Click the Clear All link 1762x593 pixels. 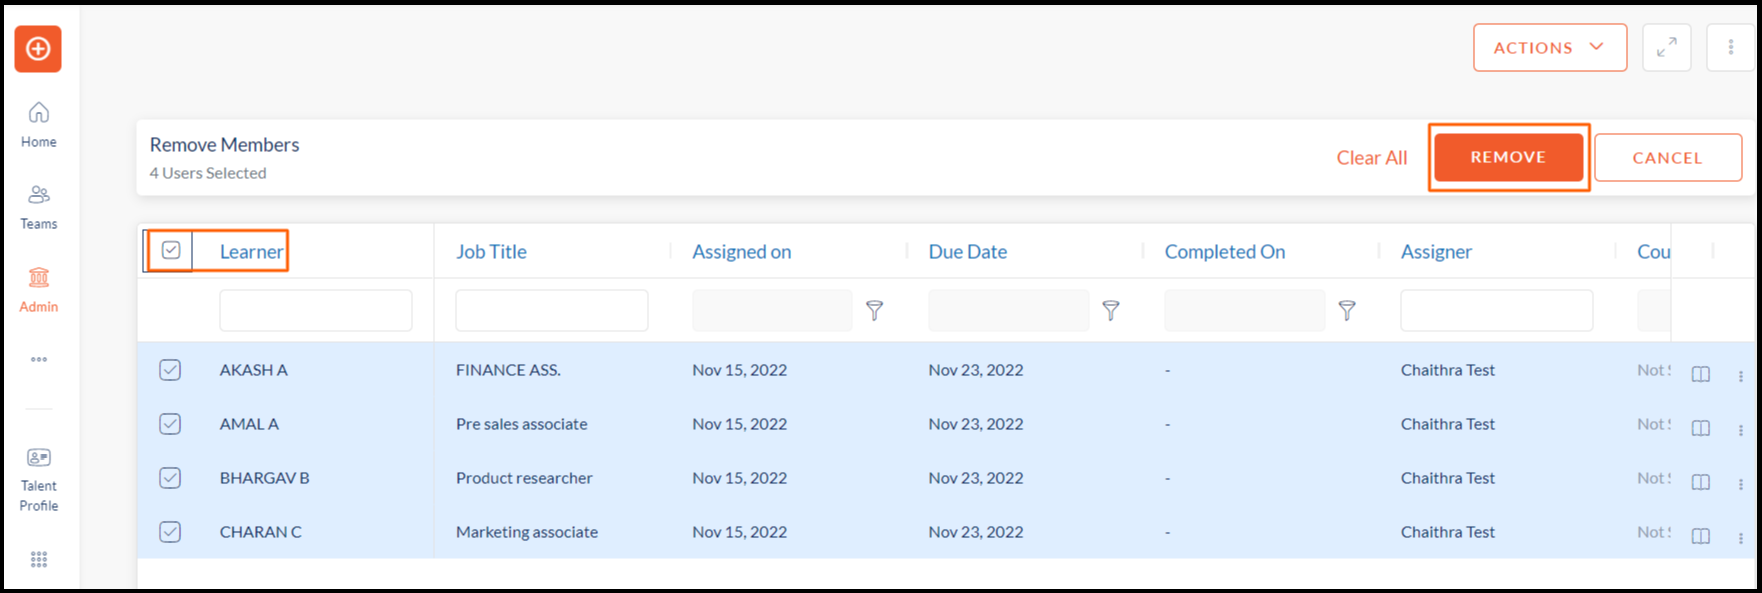coord(1371,158)
